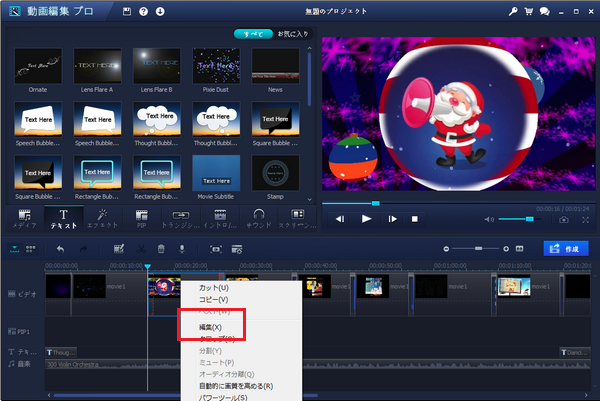This screenshot has height=401, width=600.
Task: Open the key registration icon
Action: (513, 12)
